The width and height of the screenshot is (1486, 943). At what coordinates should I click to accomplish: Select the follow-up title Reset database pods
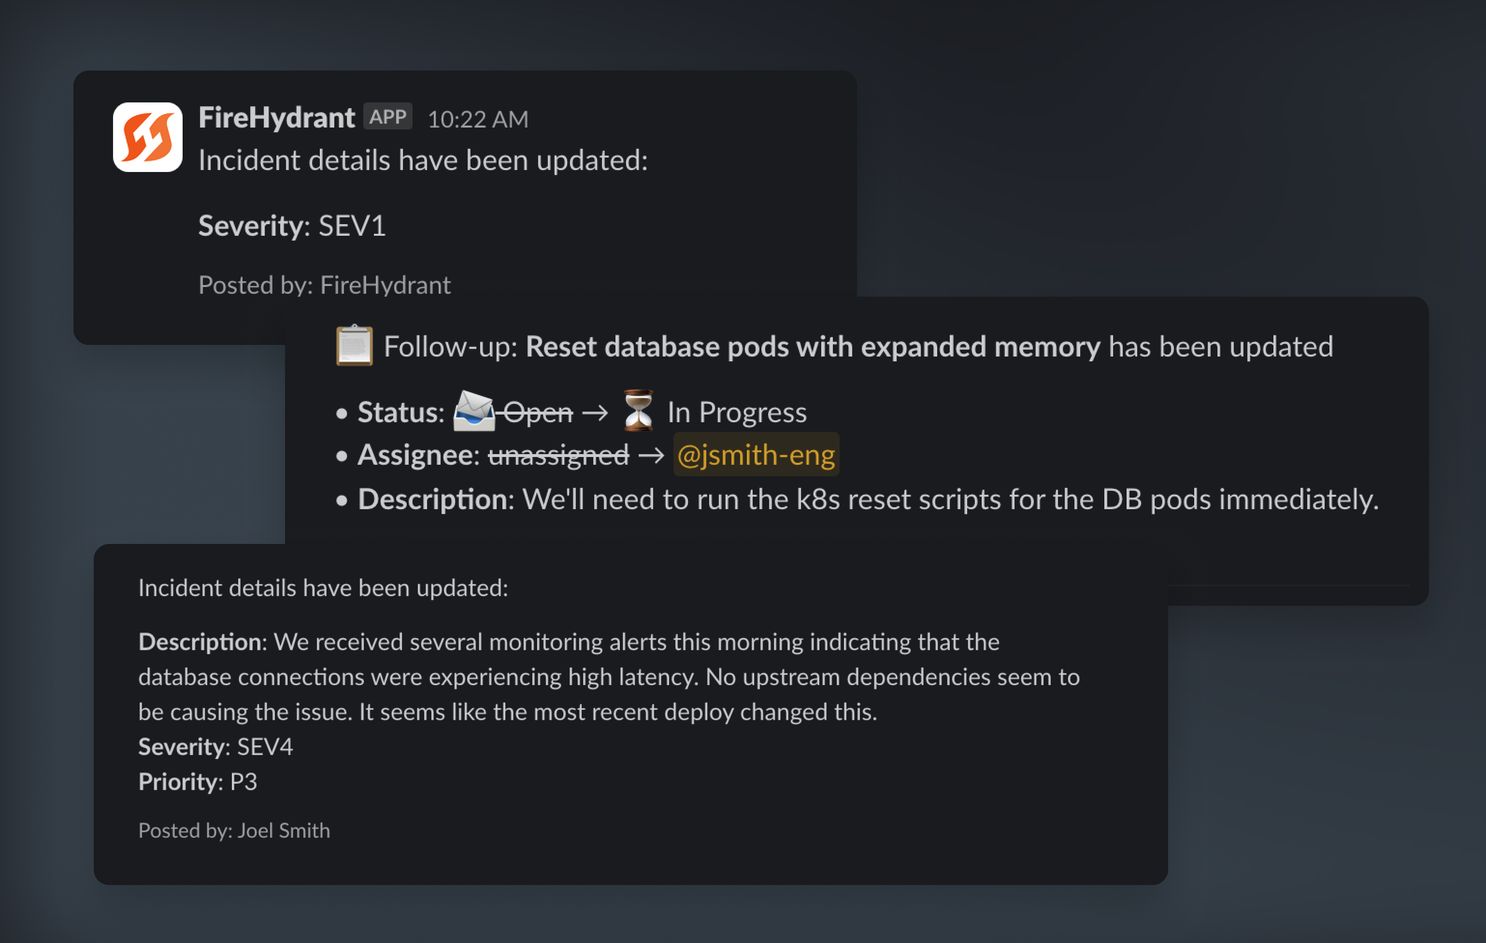coord(813,347)
